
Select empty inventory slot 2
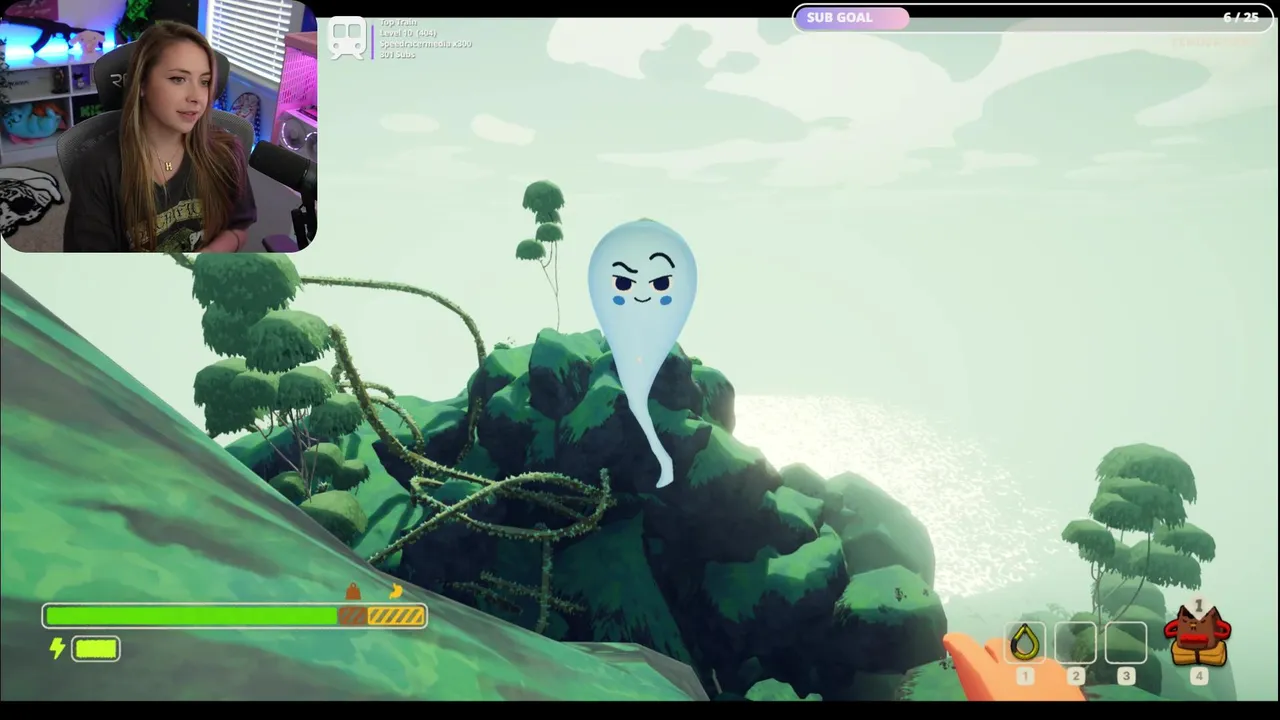pyautogui.click(x=1075, y=642)
